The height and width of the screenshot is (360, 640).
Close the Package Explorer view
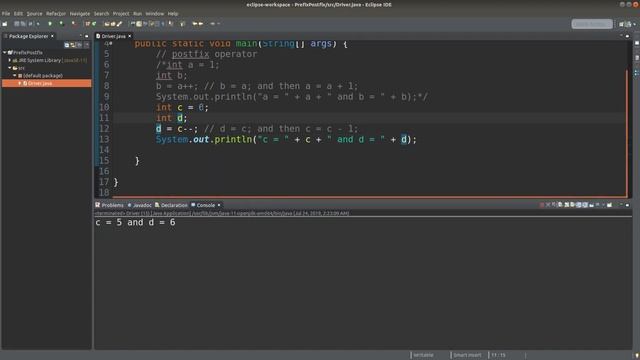click(x=52, y=36)
